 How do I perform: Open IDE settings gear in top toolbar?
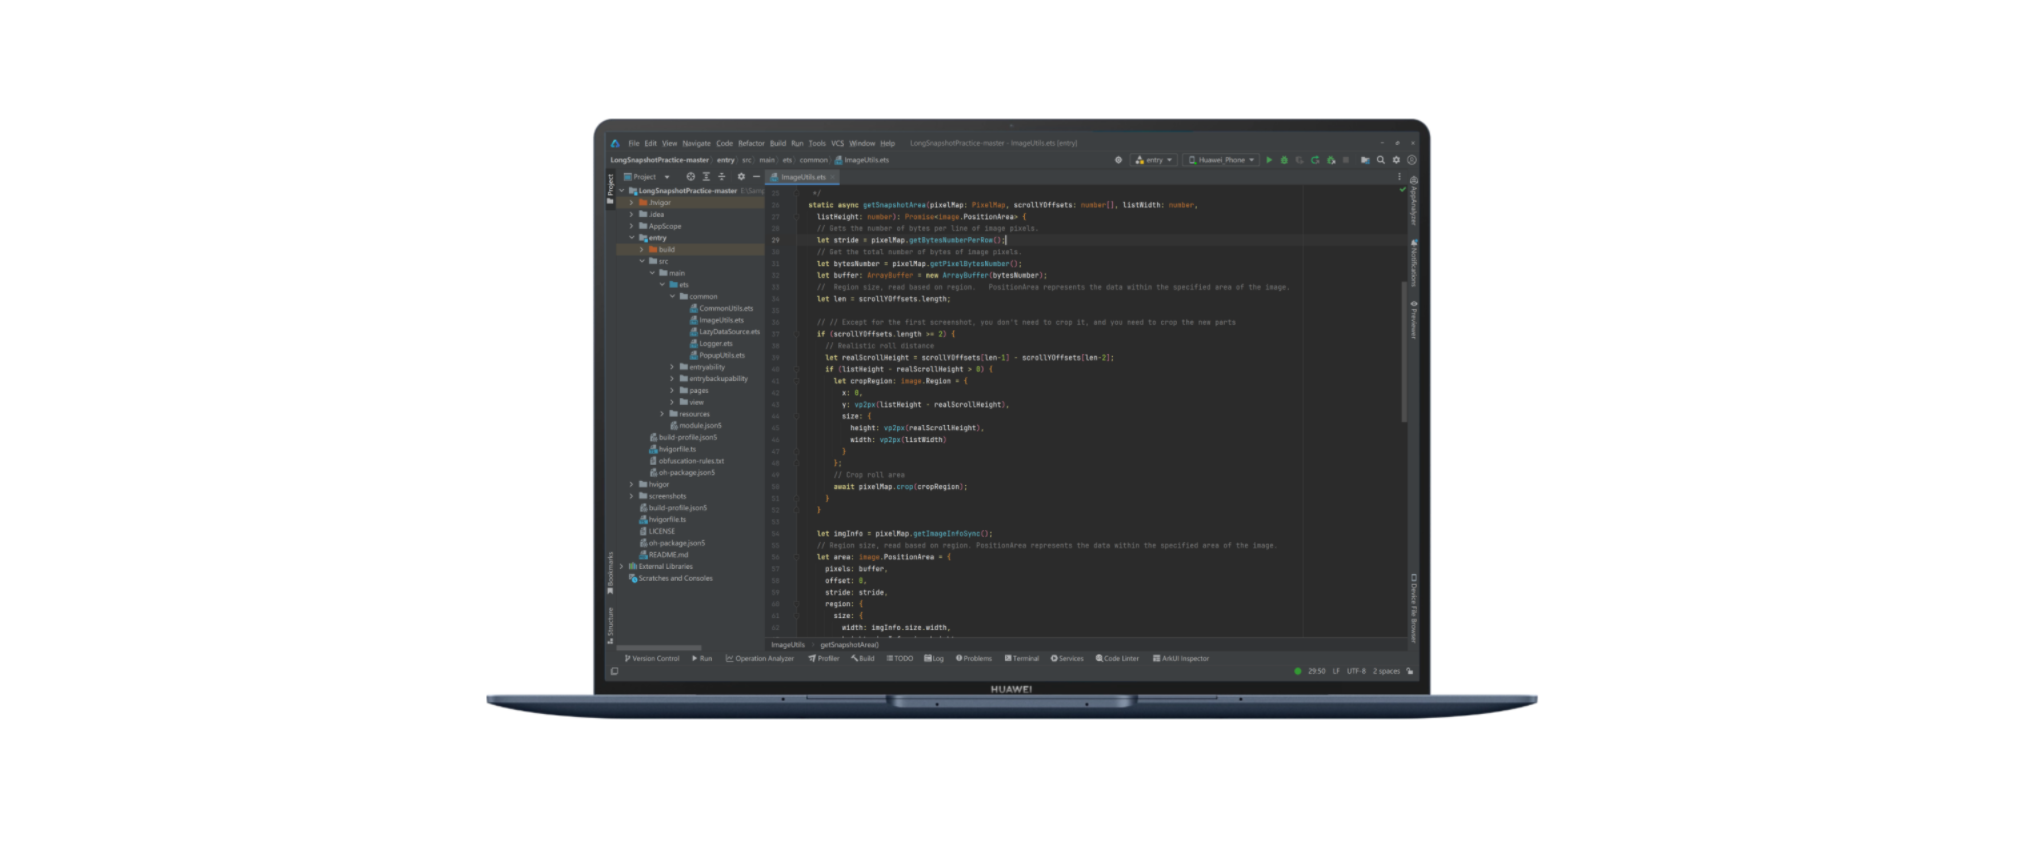(1396, 160)
